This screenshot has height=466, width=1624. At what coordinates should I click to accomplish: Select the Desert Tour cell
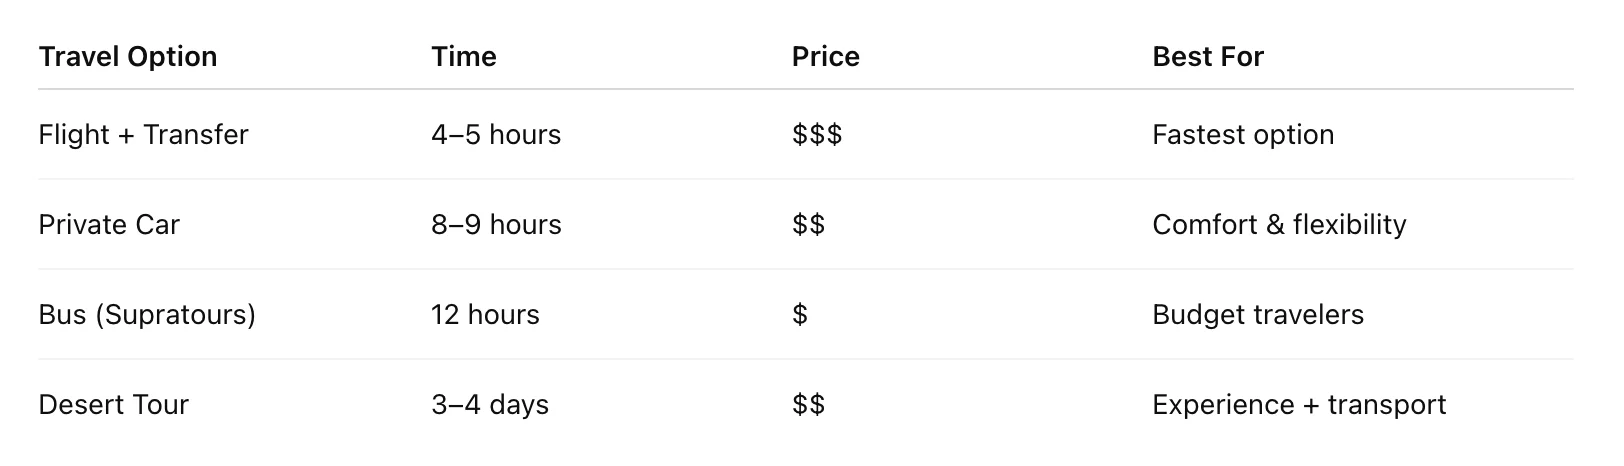[113, 405]
